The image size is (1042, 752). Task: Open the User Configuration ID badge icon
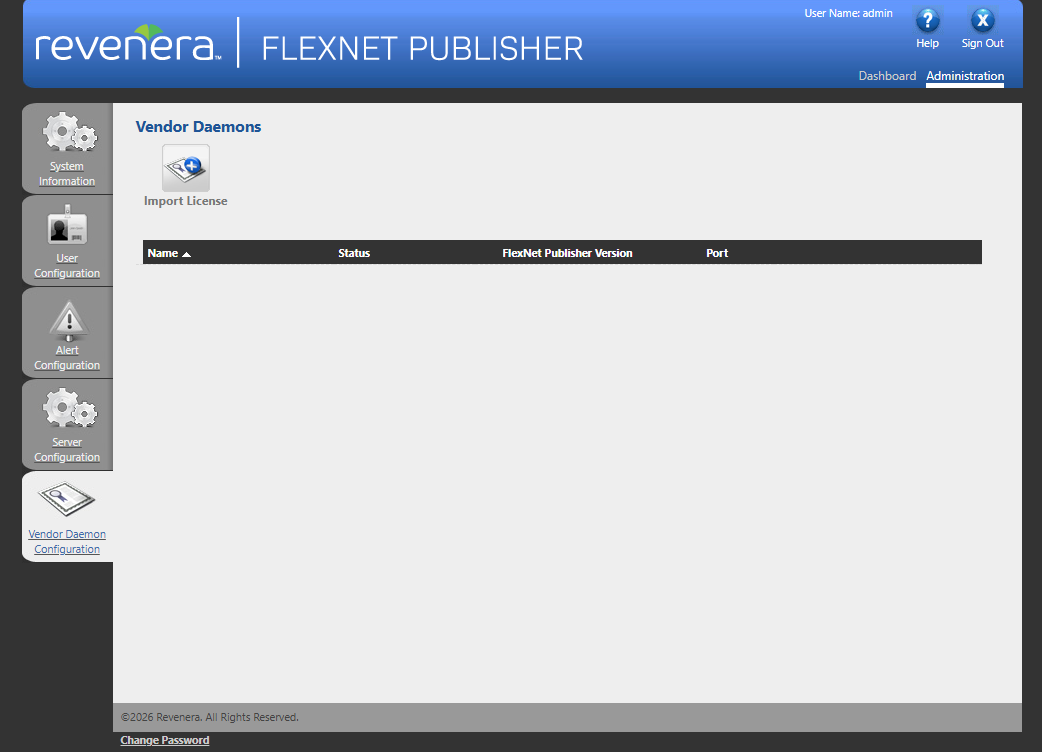coord(67,225)
